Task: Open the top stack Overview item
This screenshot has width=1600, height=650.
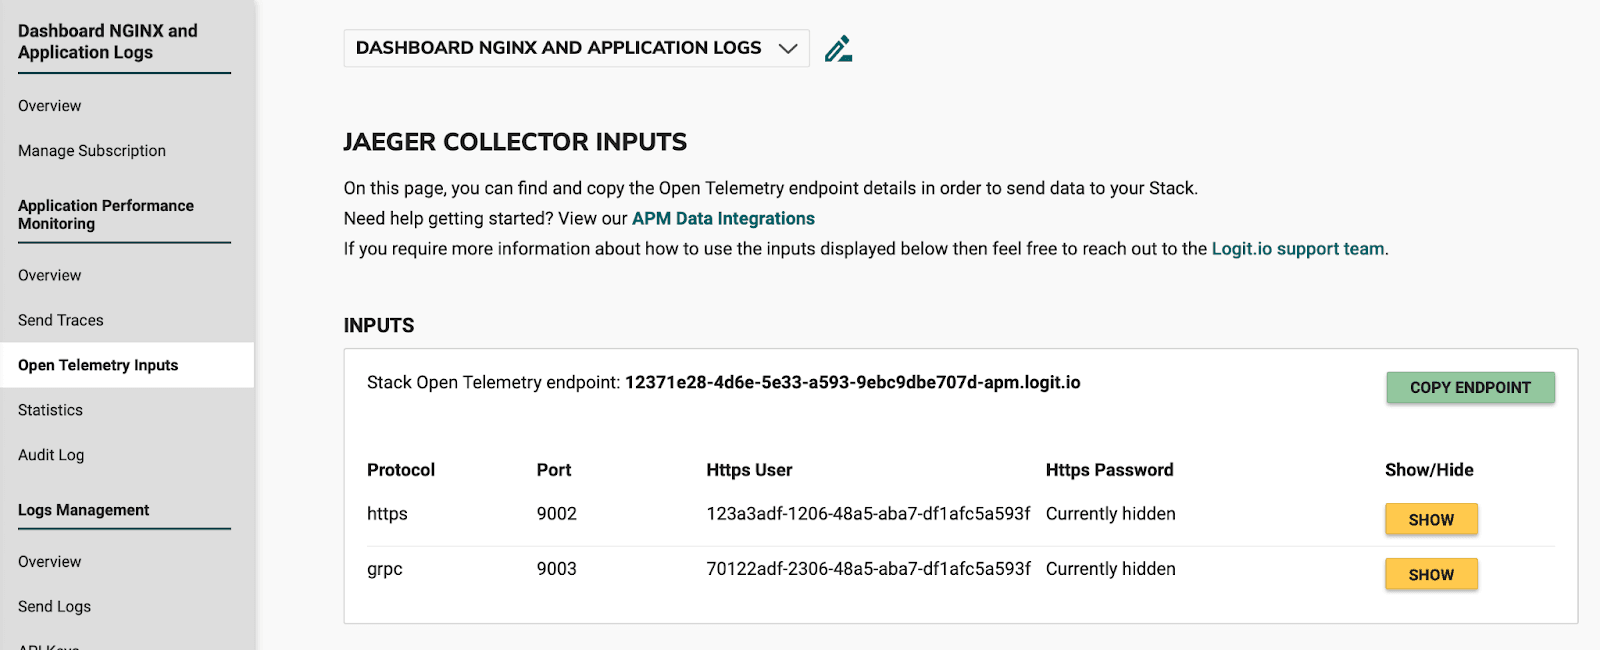Action: pyautogui.click(x=50, y=106)
